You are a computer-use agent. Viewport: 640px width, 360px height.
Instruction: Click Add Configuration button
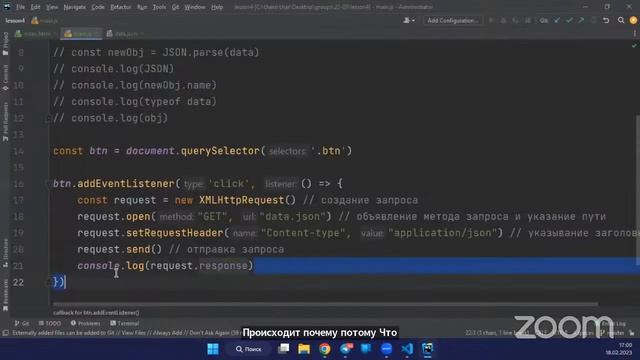click(x=453, y=20)
